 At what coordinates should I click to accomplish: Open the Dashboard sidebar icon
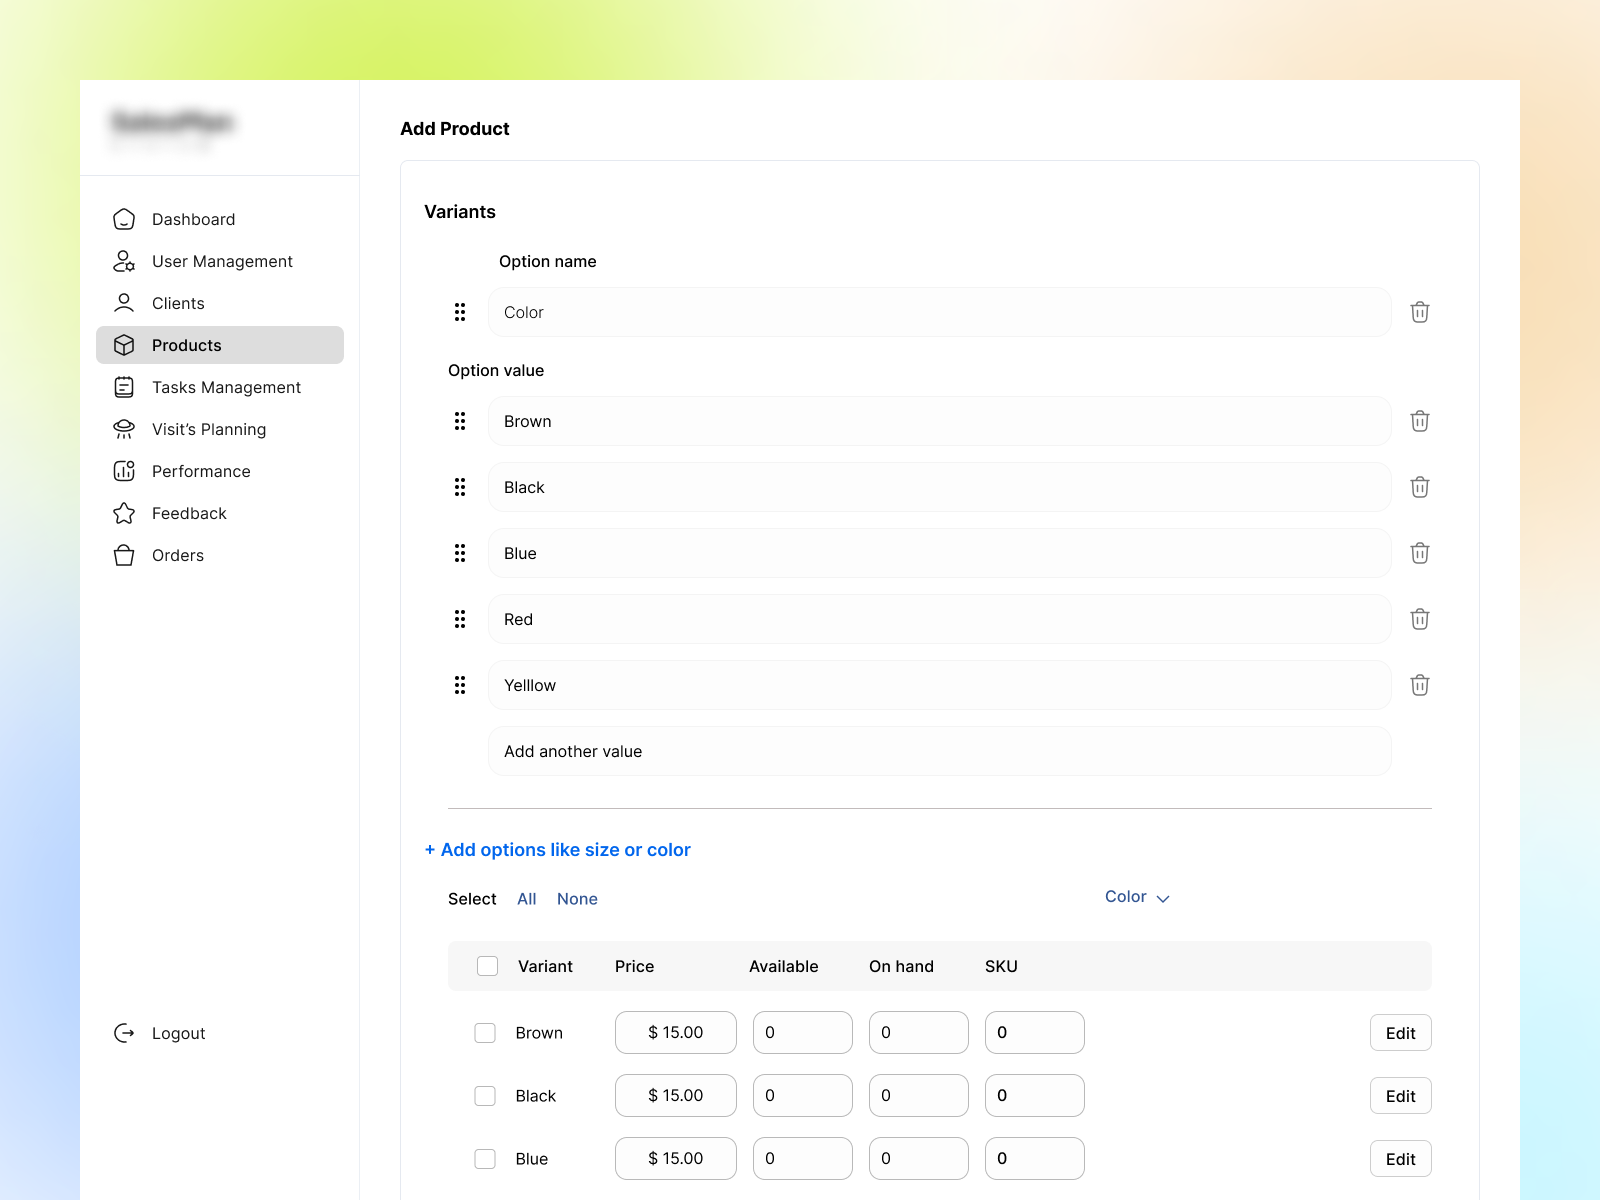[124, 219]
